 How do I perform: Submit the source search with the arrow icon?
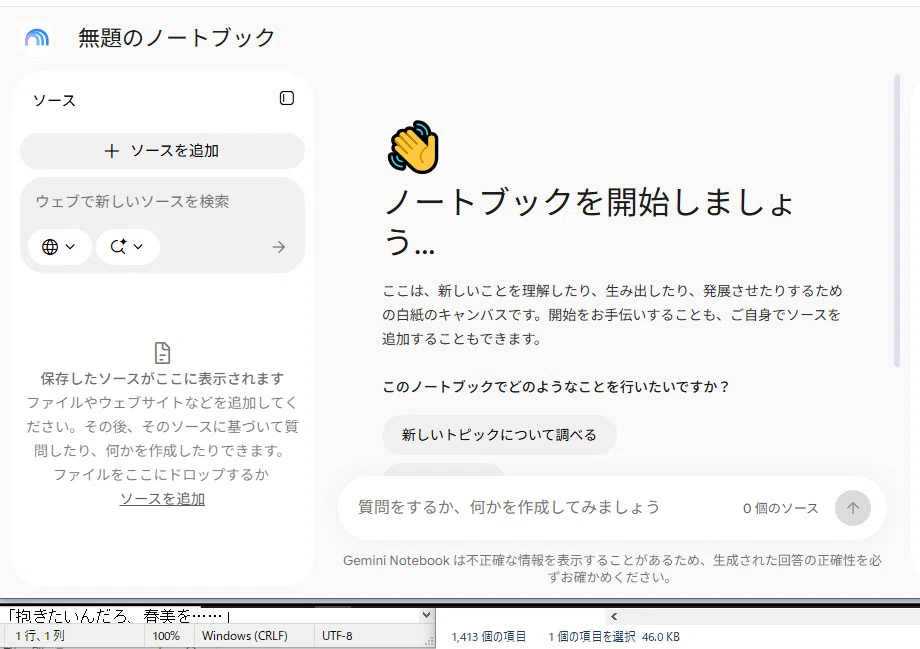279,247
